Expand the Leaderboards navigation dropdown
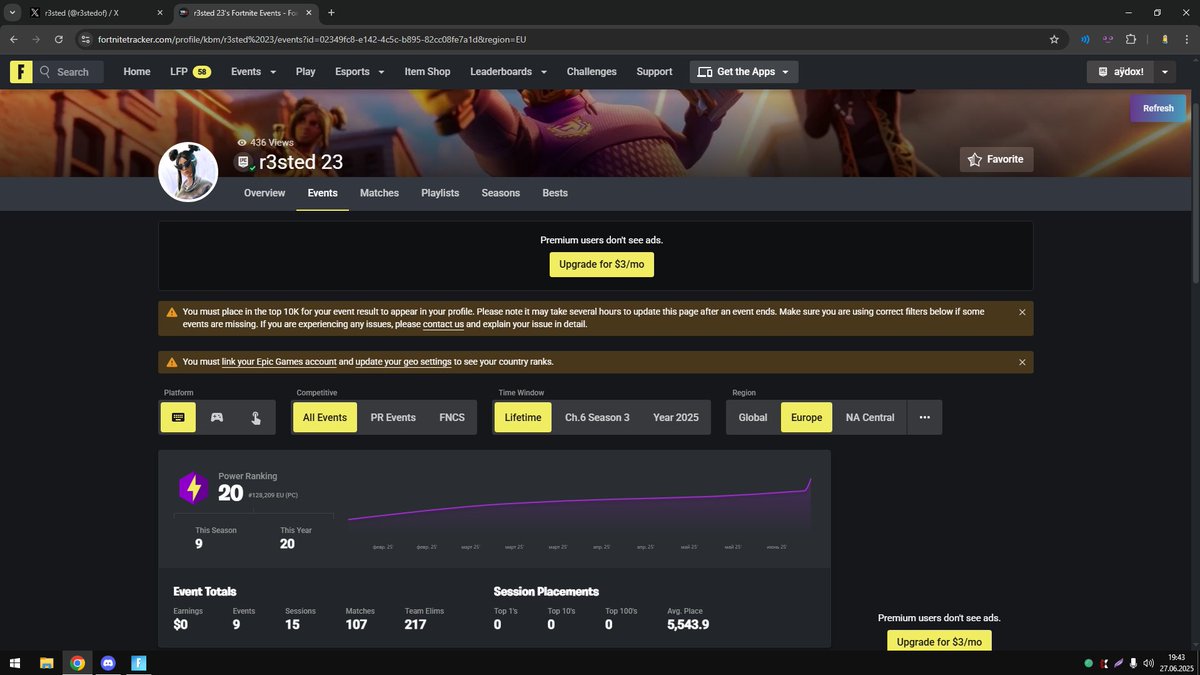1200x675 pixels. coord(509,72)
